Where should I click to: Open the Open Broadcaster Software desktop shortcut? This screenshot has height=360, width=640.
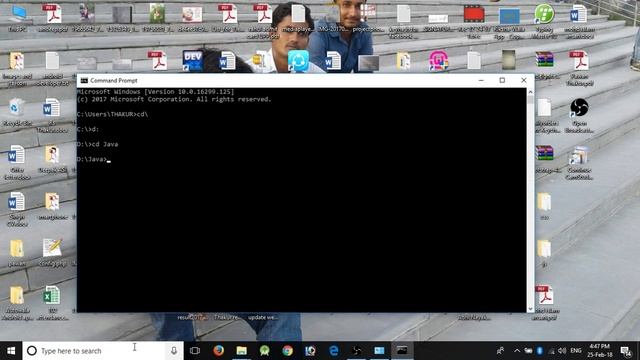pyautogui.click(x=579, y=115)
